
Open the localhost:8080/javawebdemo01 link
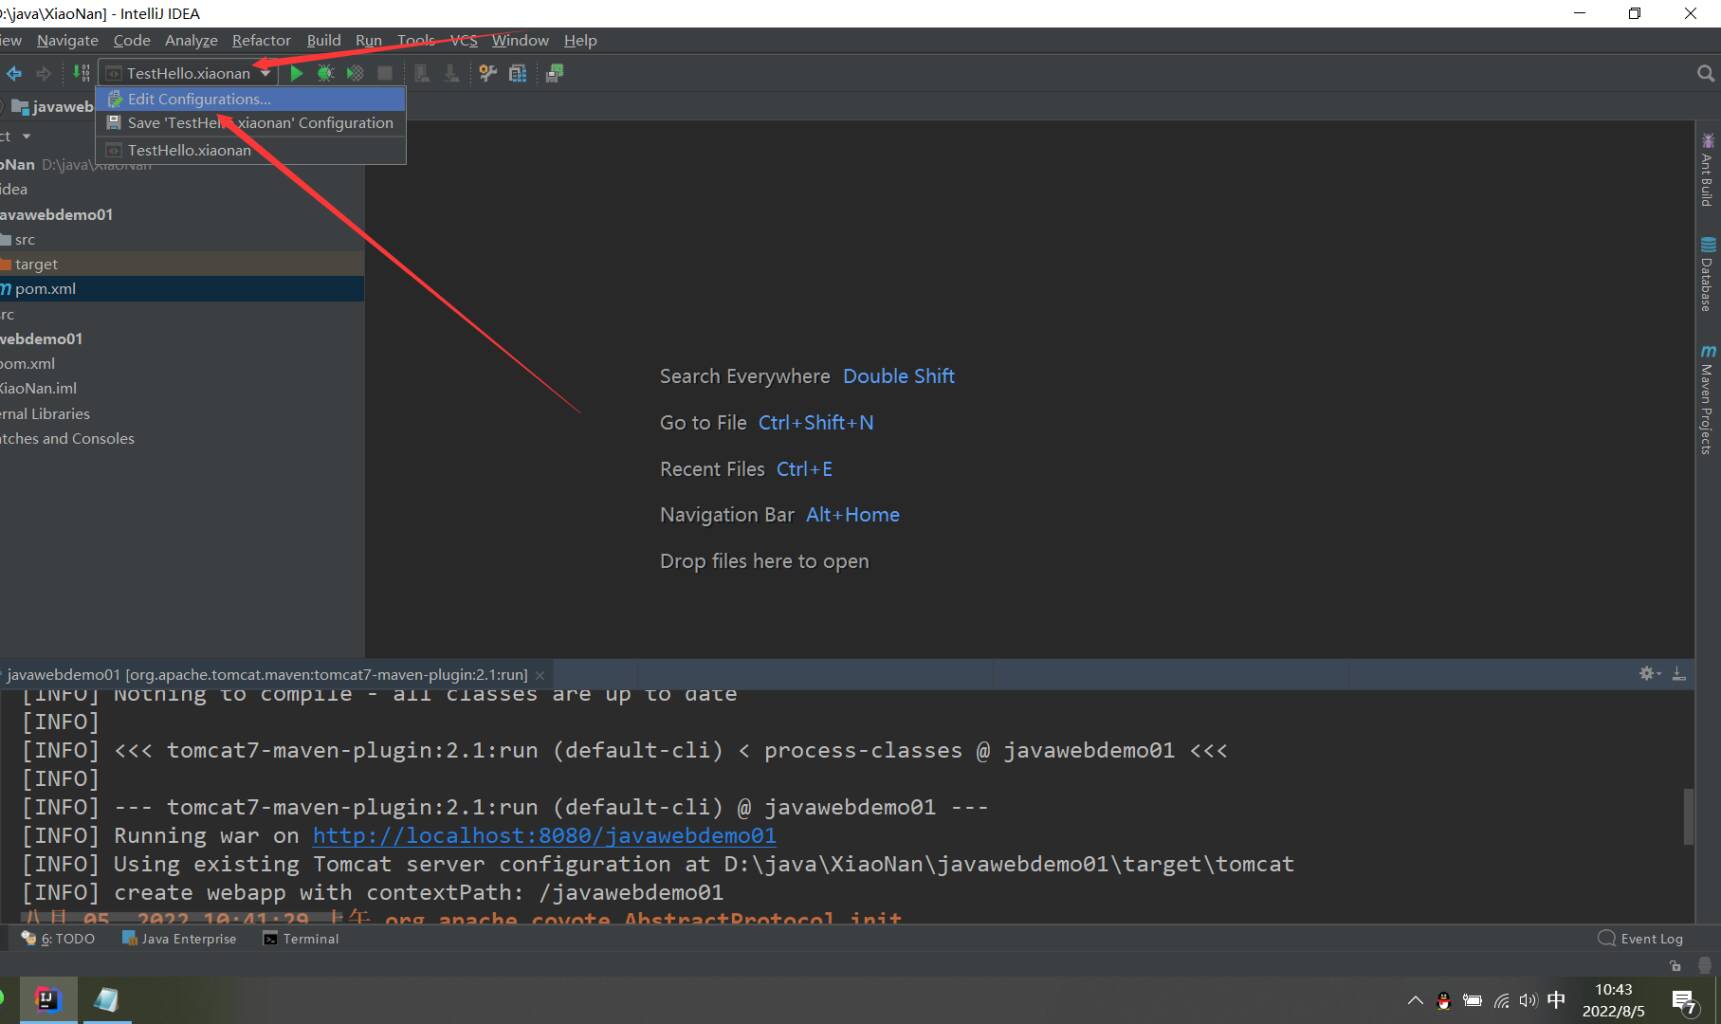point(544,835)
